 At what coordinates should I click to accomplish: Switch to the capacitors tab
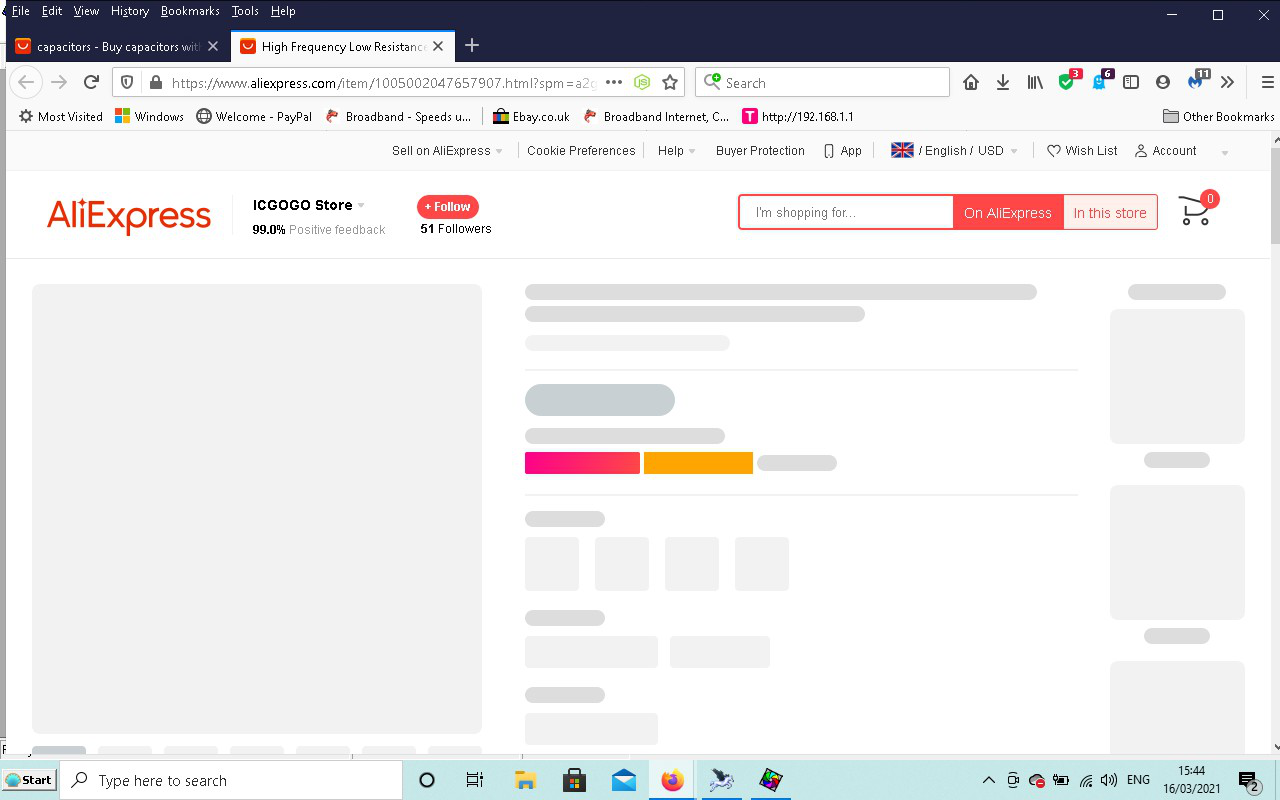118,46
